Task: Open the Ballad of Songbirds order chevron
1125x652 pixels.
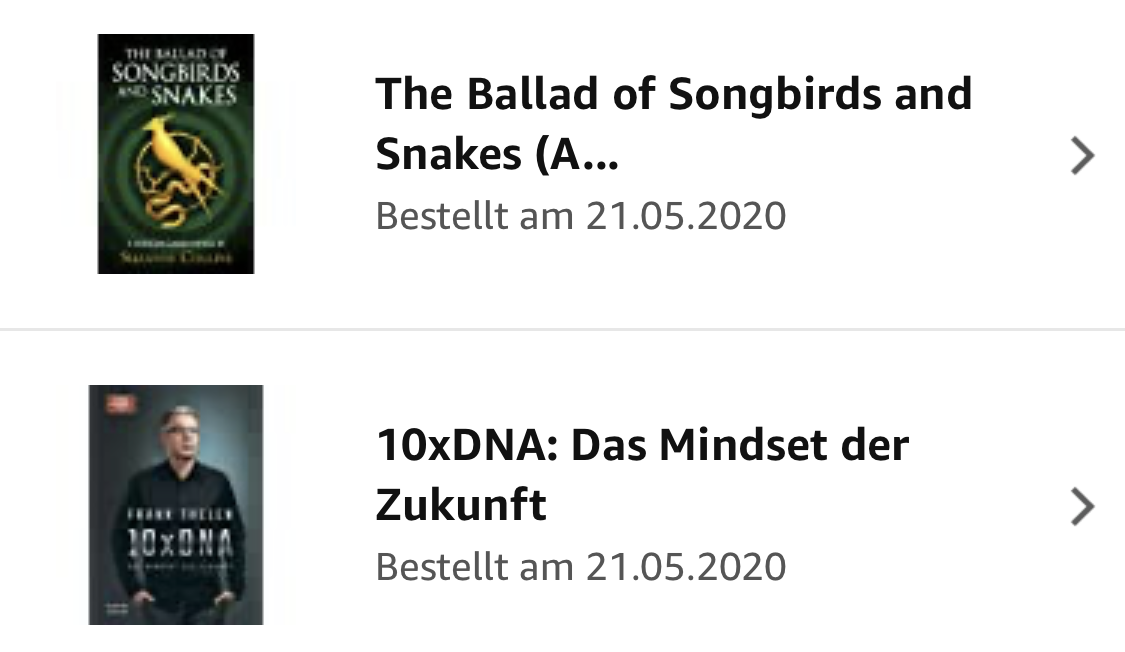Action: 1082,156
